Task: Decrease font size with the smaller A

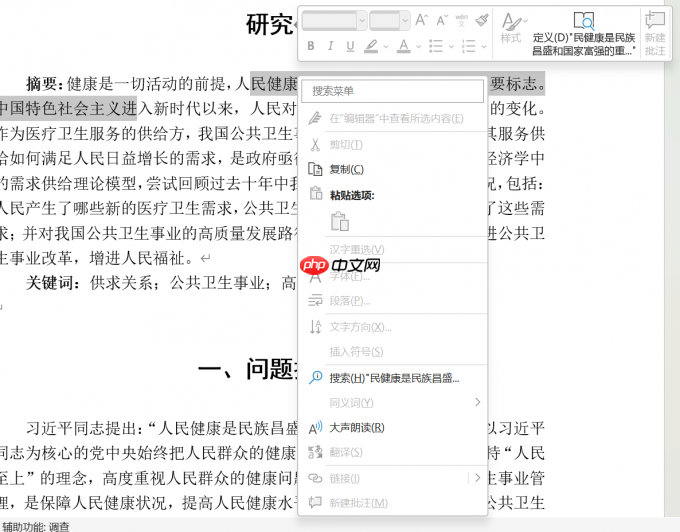Action: 442,20
